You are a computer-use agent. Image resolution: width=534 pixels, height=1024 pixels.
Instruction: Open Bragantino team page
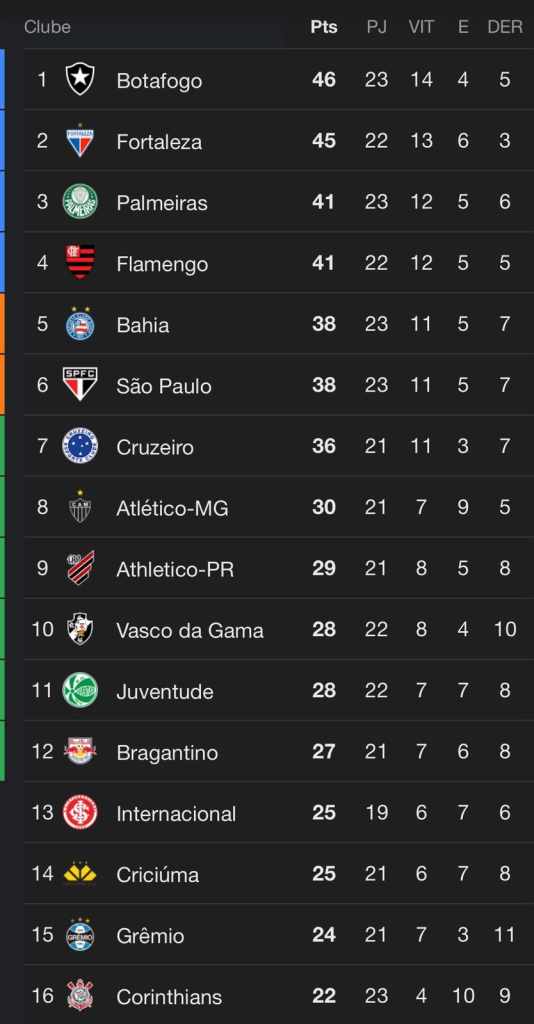tap(167, 752)
